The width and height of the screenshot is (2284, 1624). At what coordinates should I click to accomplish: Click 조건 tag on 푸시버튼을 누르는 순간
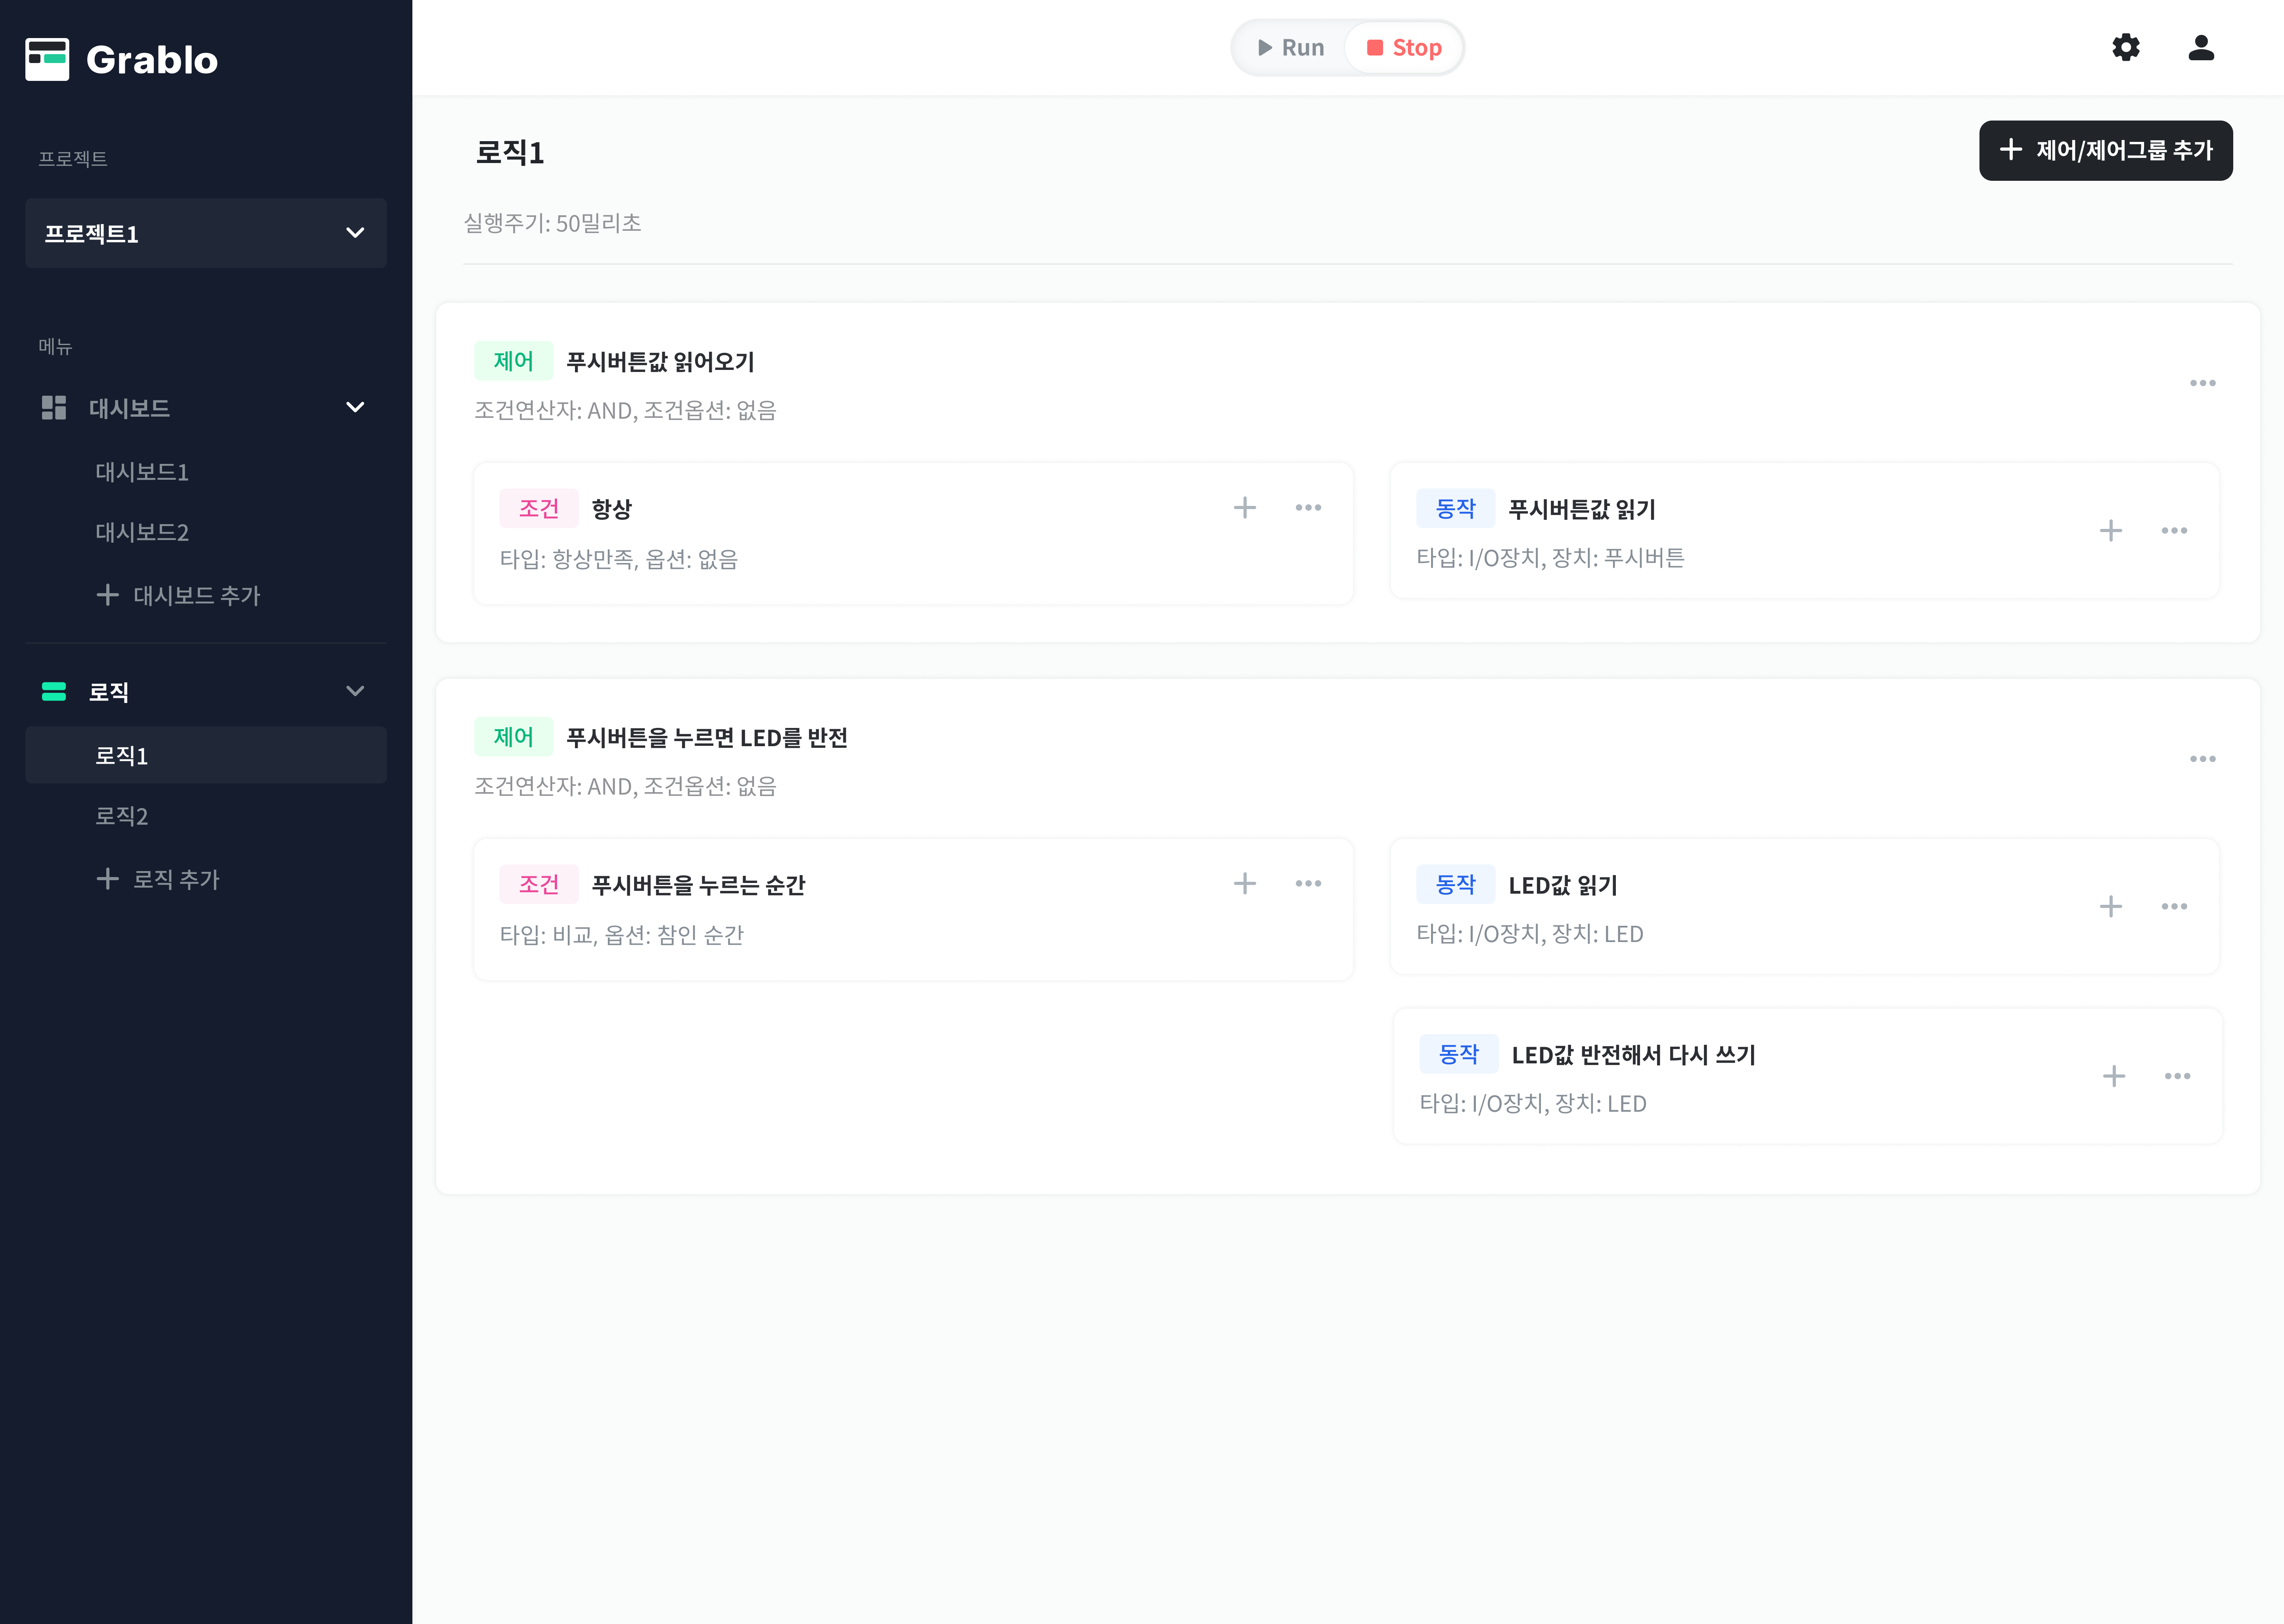tap(539, 884)
